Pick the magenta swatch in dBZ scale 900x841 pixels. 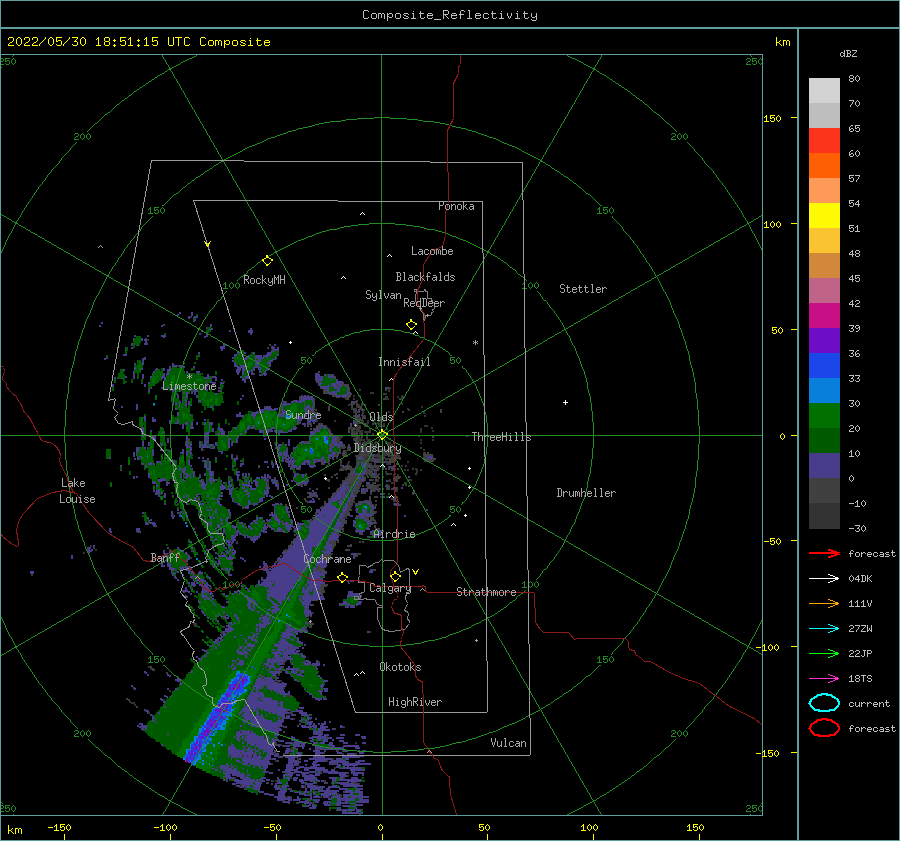click(x=824, y=316)
